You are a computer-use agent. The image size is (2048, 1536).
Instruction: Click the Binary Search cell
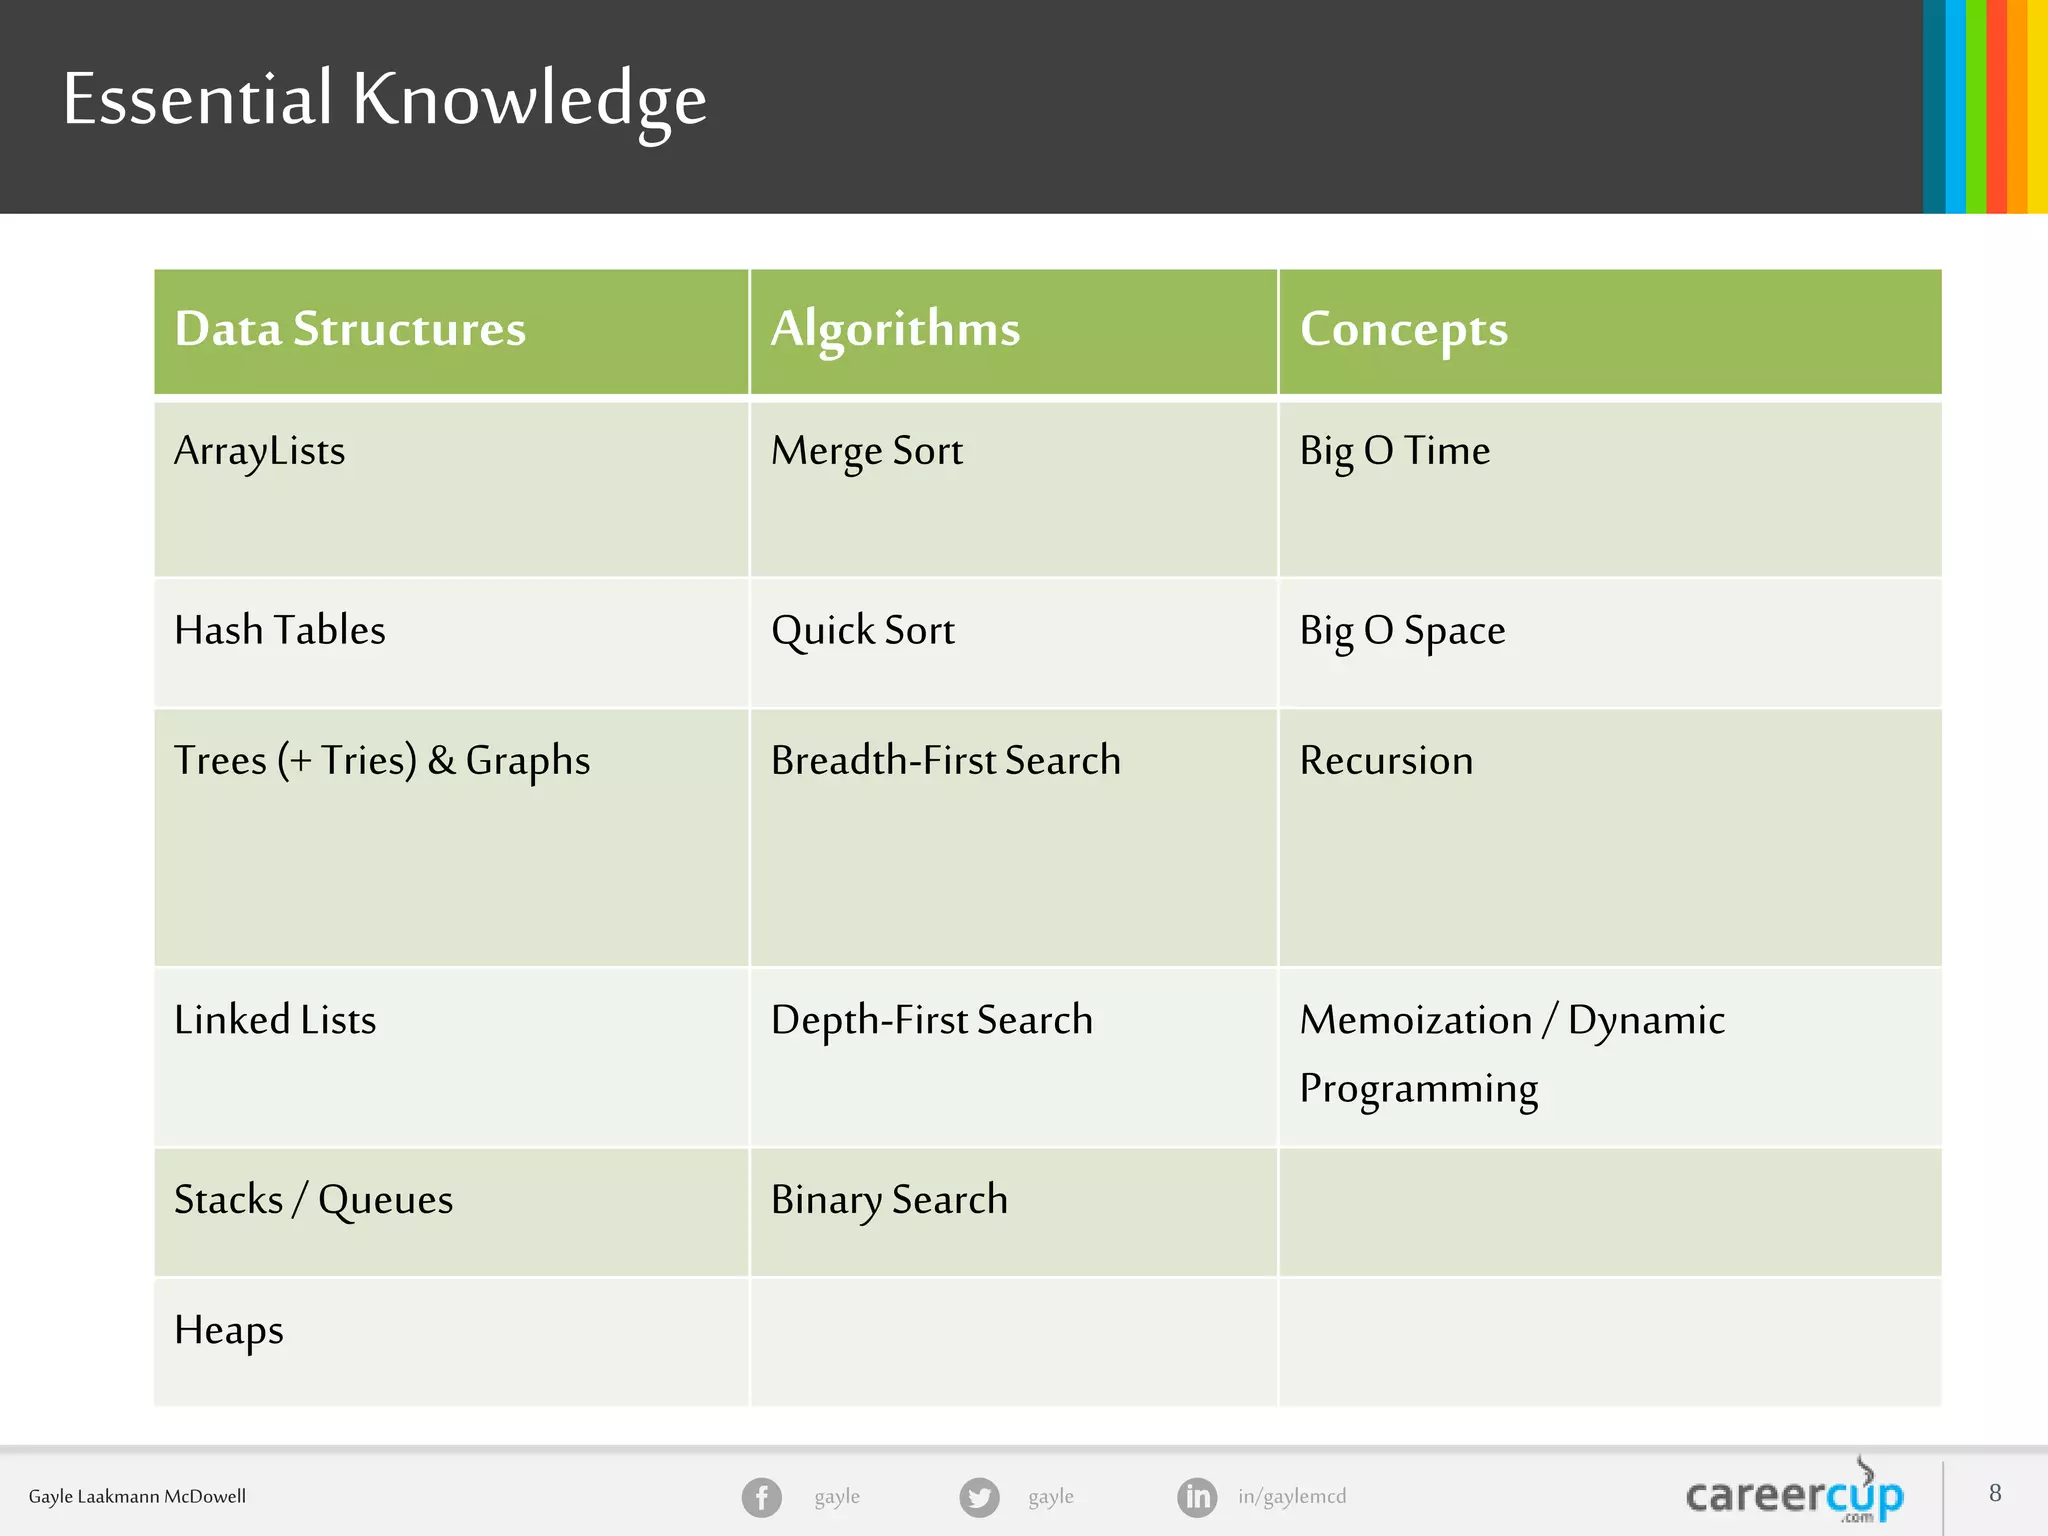(x=1014, y=1212)
